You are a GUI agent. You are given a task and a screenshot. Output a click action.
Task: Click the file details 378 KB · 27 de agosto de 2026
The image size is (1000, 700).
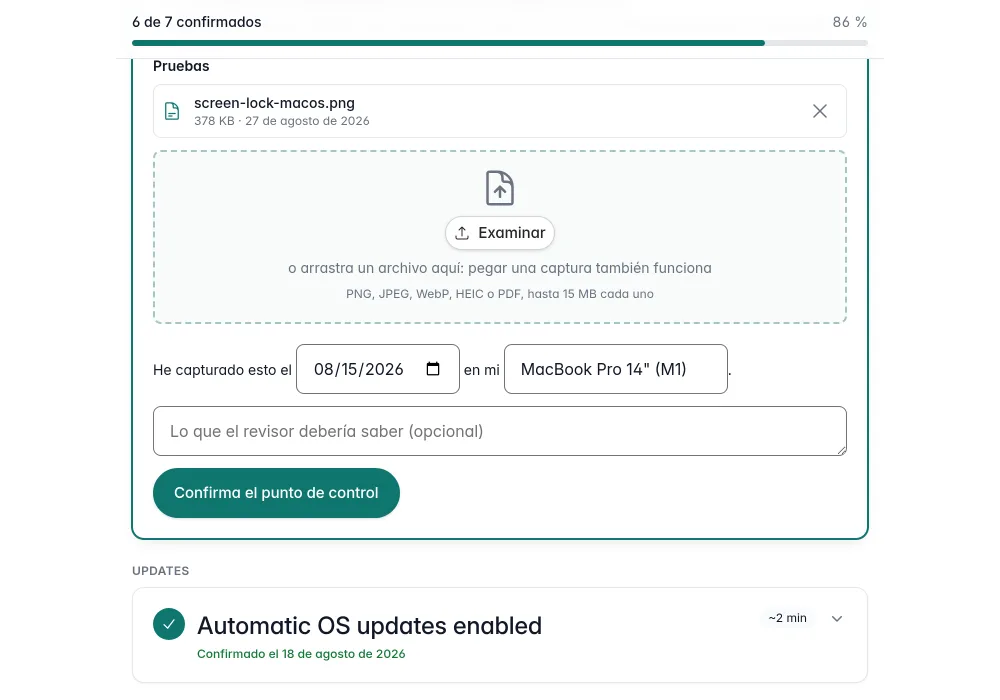point(282,120)
